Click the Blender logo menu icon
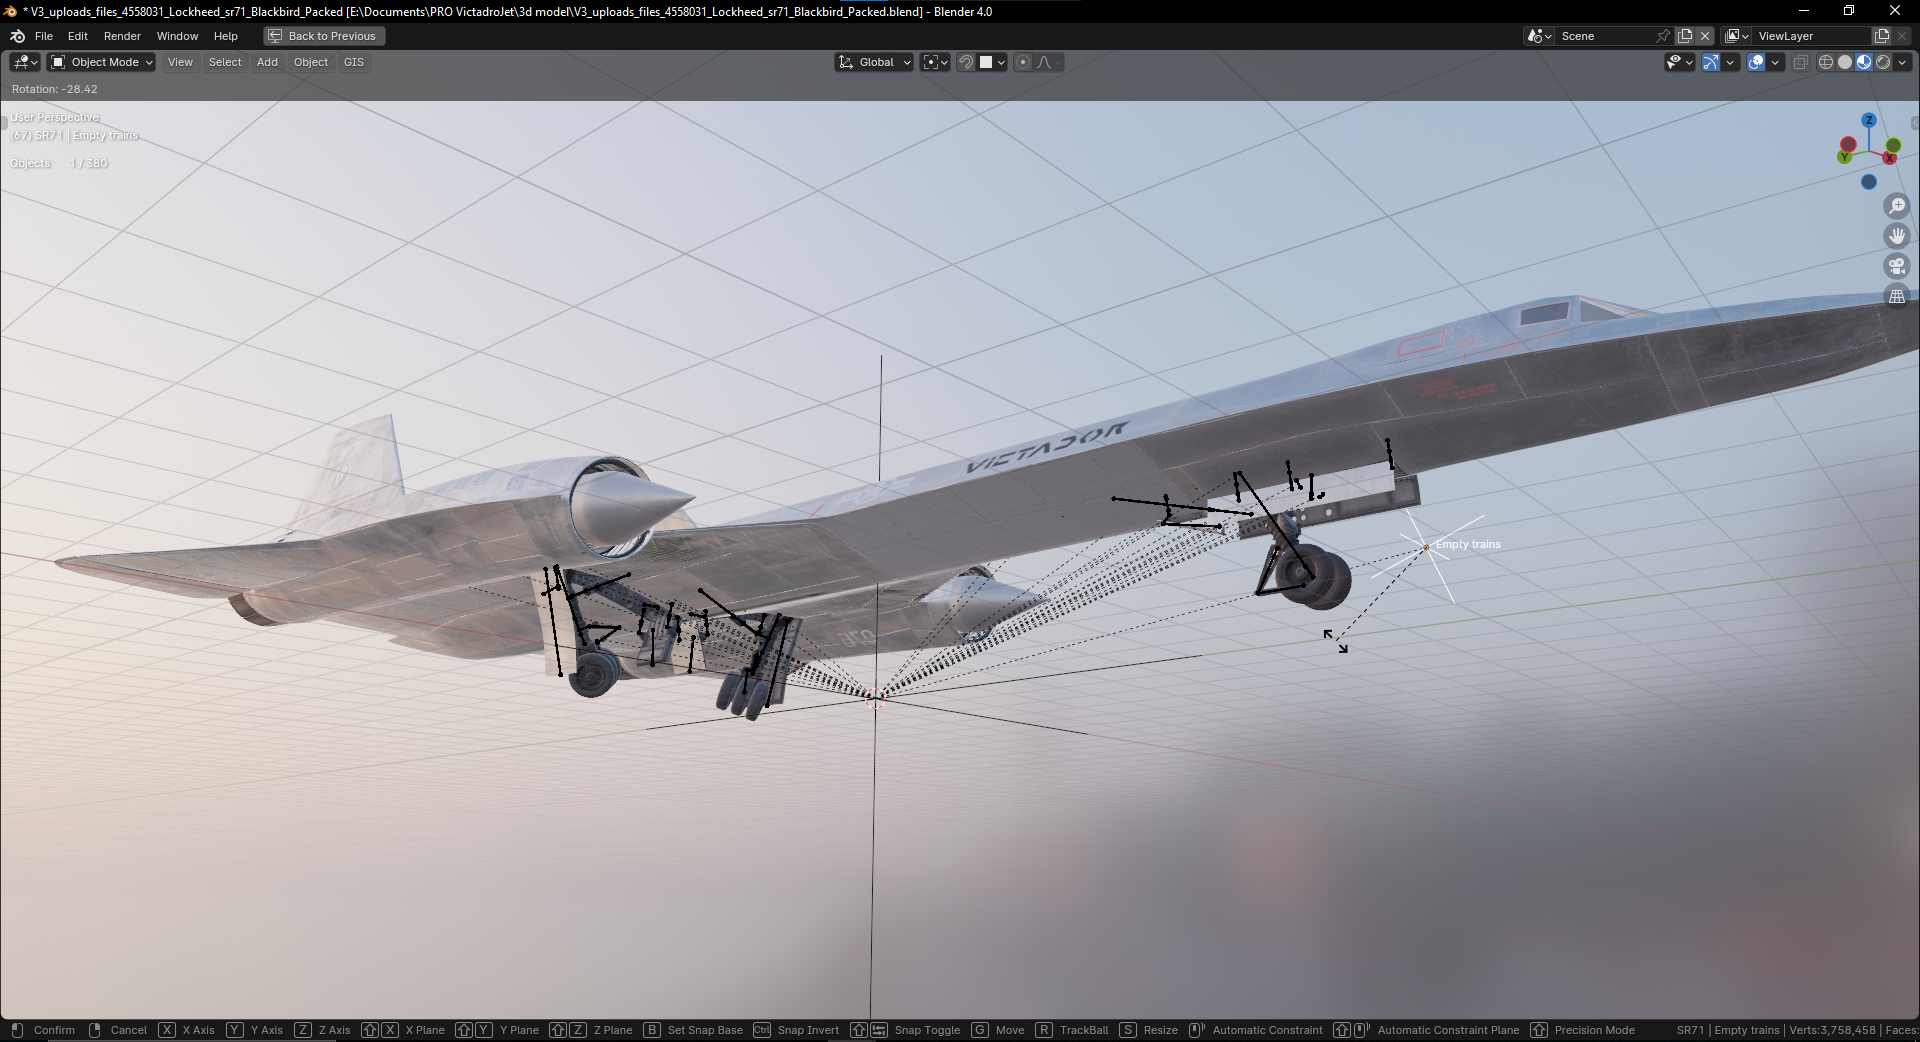 pyautogui.click(x=17, y=36)
